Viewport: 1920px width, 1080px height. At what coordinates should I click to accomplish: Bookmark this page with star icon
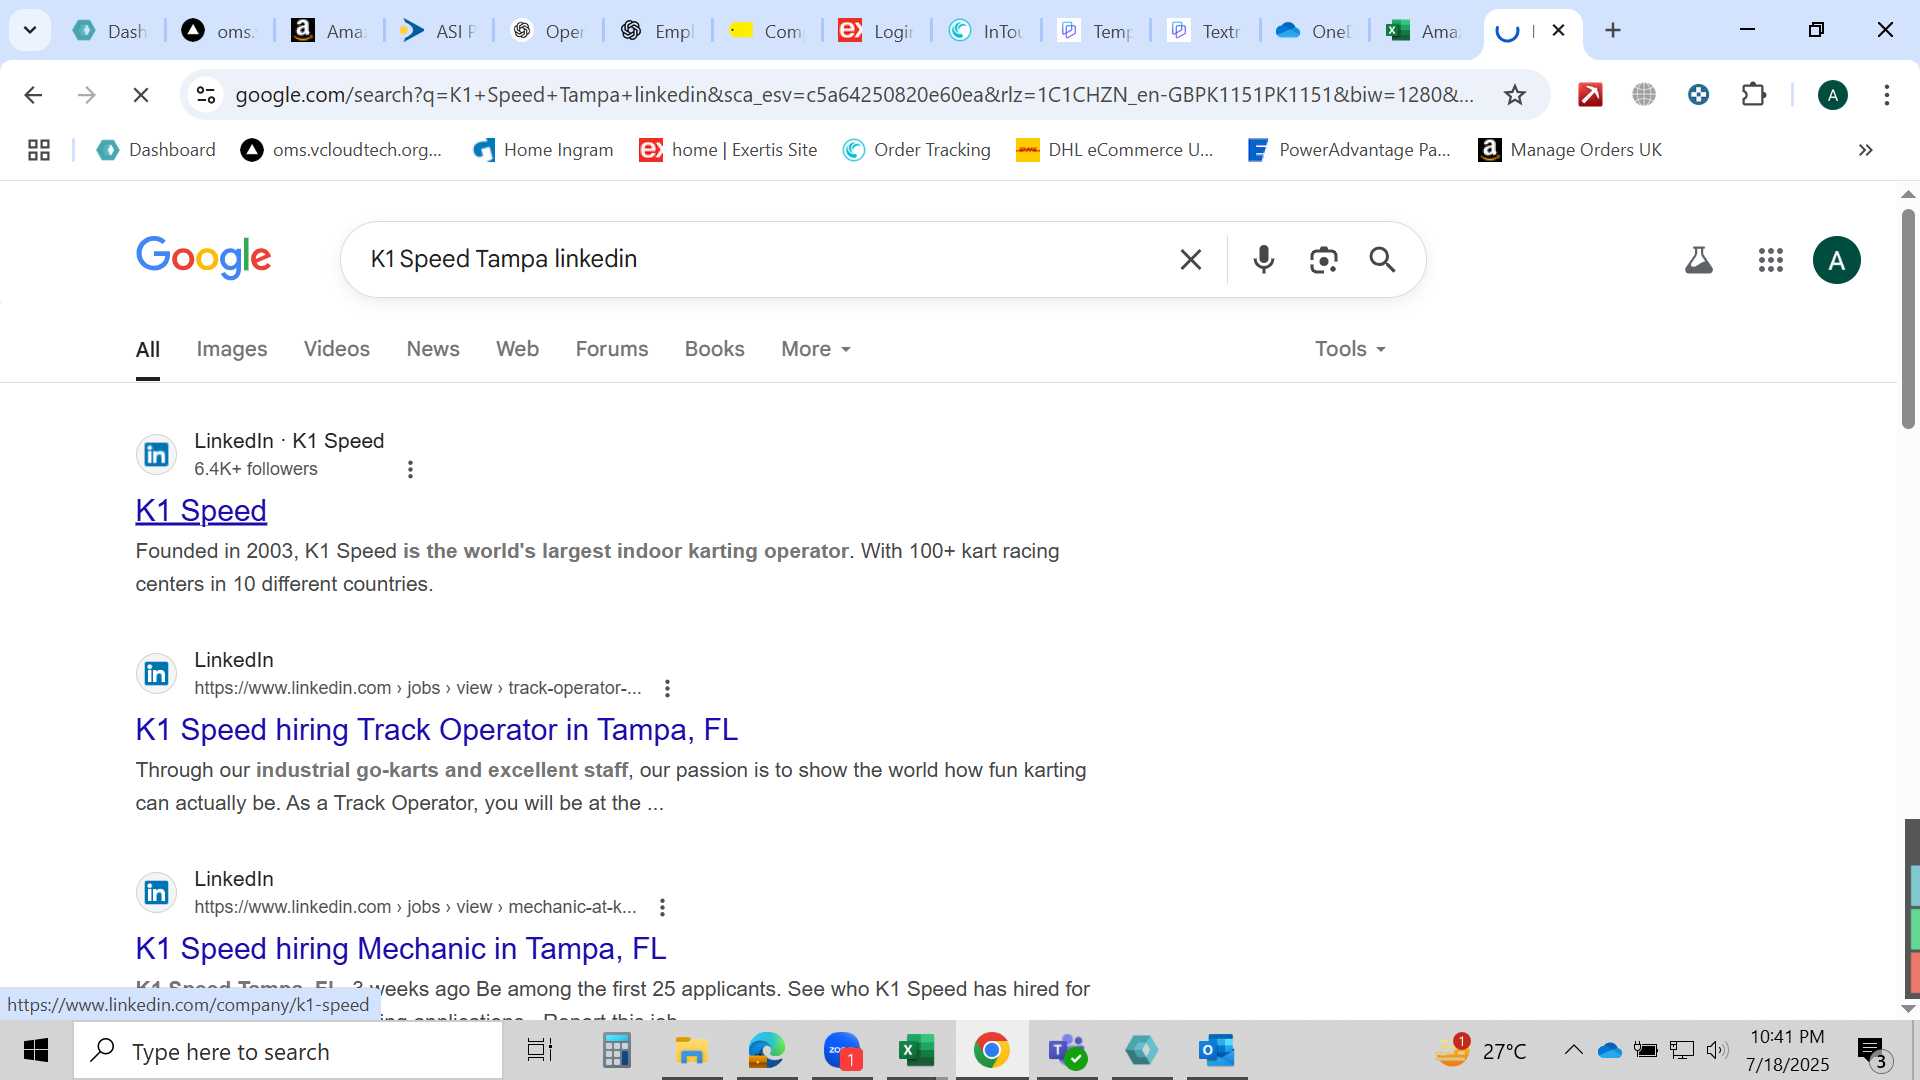point(1514,95)
